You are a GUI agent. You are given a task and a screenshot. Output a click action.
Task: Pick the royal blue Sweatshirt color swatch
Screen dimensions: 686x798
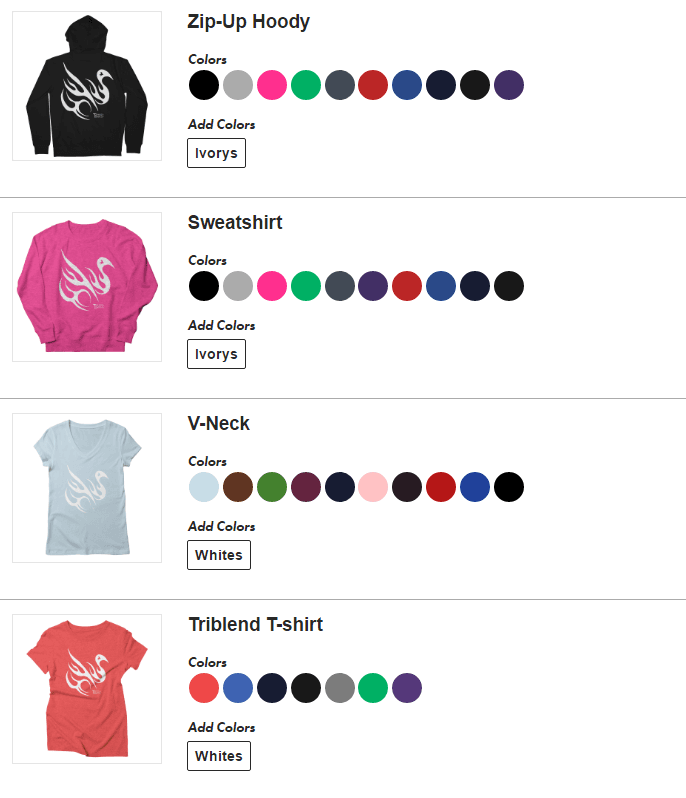[x=441, y=286]
